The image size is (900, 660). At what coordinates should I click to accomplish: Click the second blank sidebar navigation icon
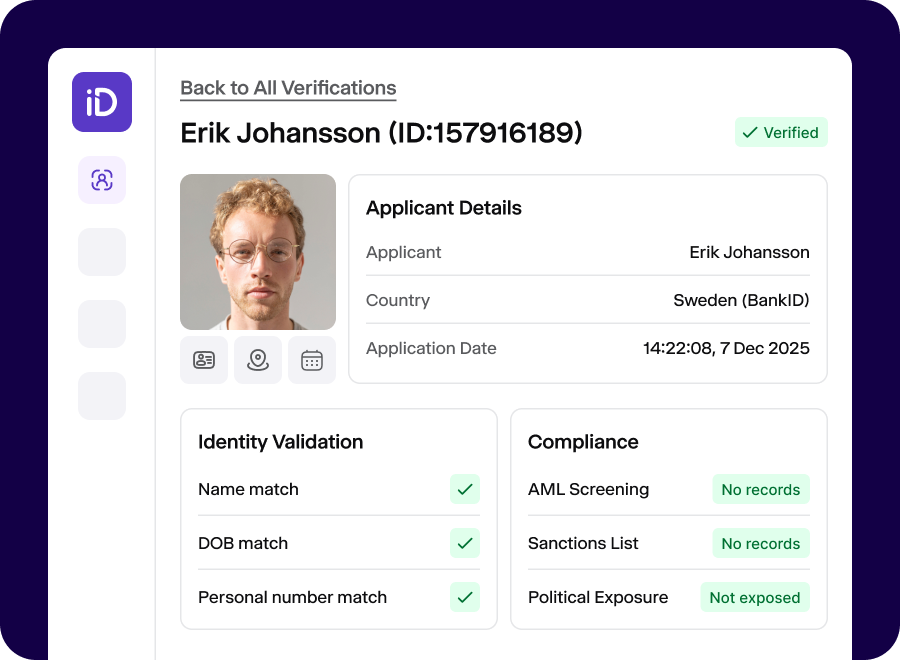pyautogui.click(x=101, y=252)
